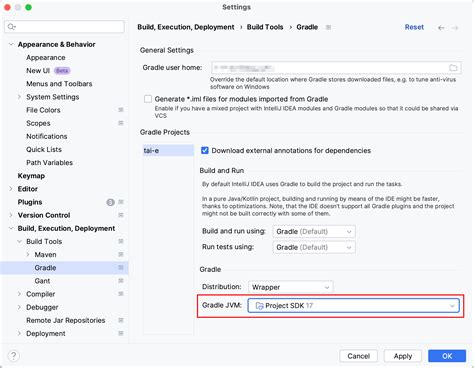Screen dimensions: 474x368
Task: Click the search magnifier icon
Action: coord(11,27)
